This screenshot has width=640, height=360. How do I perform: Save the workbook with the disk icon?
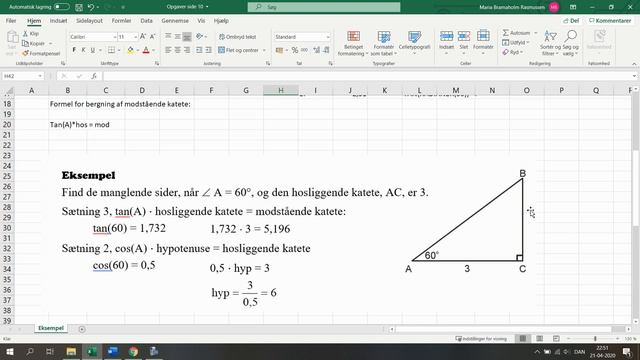pos(79,7)
